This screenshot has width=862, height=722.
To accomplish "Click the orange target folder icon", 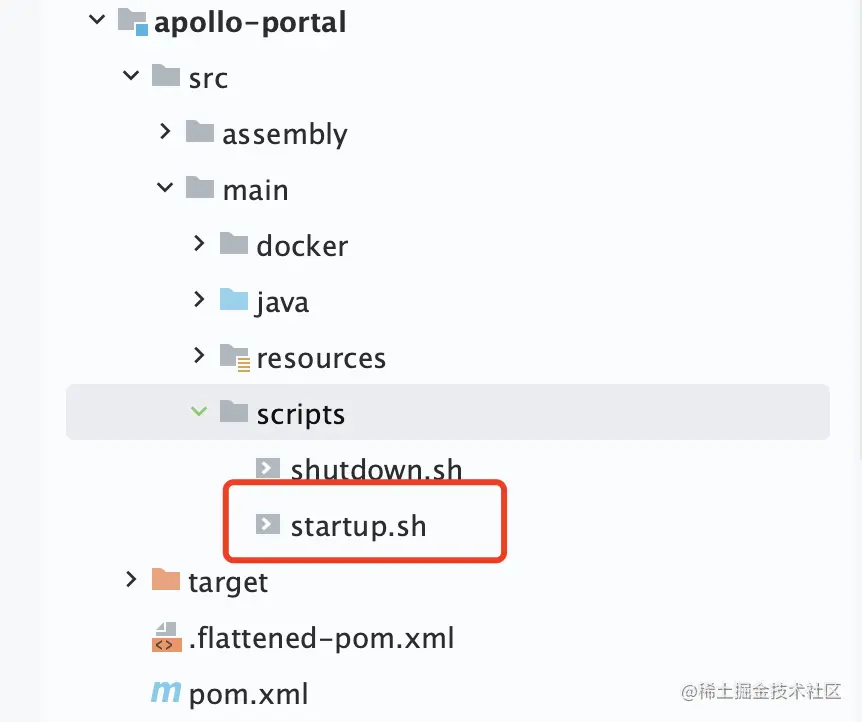I will (166, 580).
